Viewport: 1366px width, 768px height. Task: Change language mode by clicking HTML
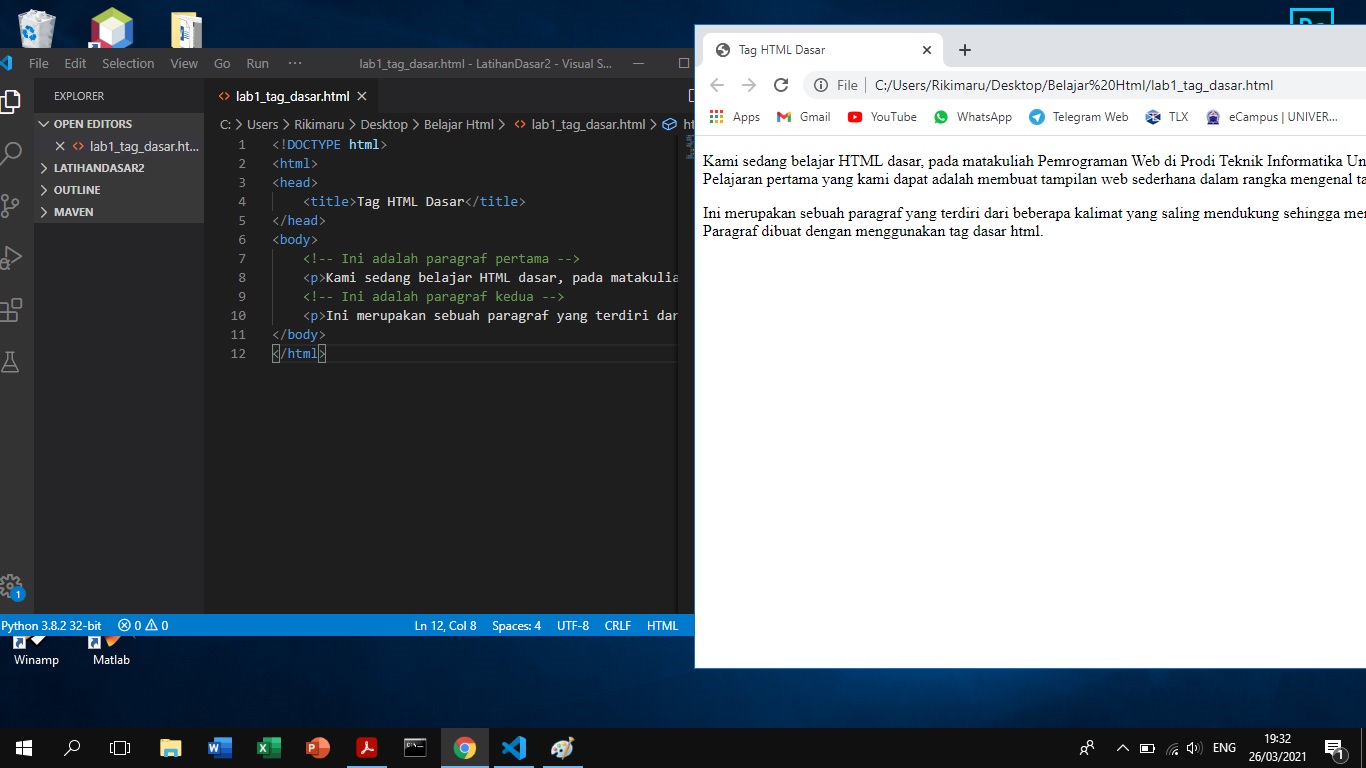662,625
